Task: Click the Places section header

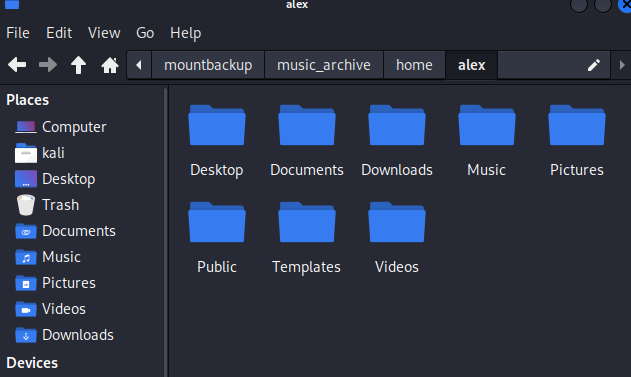Action: click(x=27, y=100)
